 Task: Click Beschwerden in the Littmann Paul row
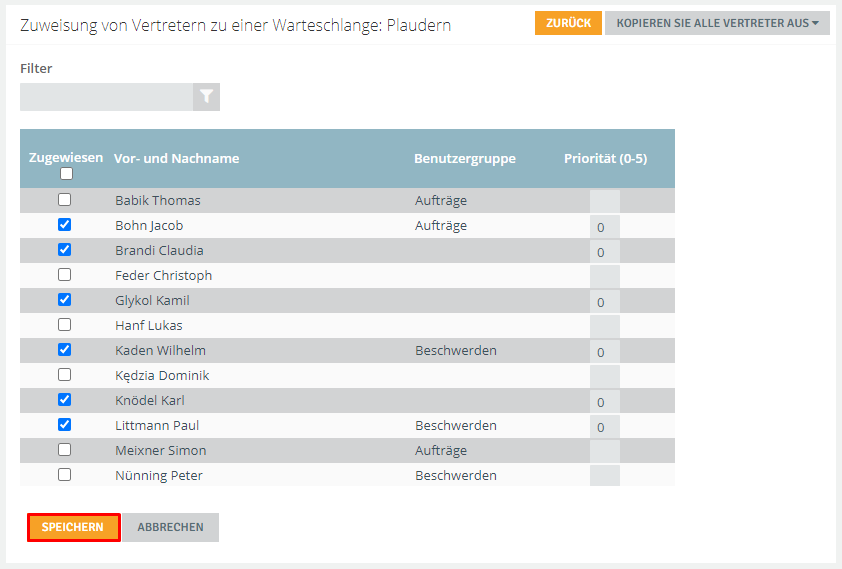coord(456,425)
